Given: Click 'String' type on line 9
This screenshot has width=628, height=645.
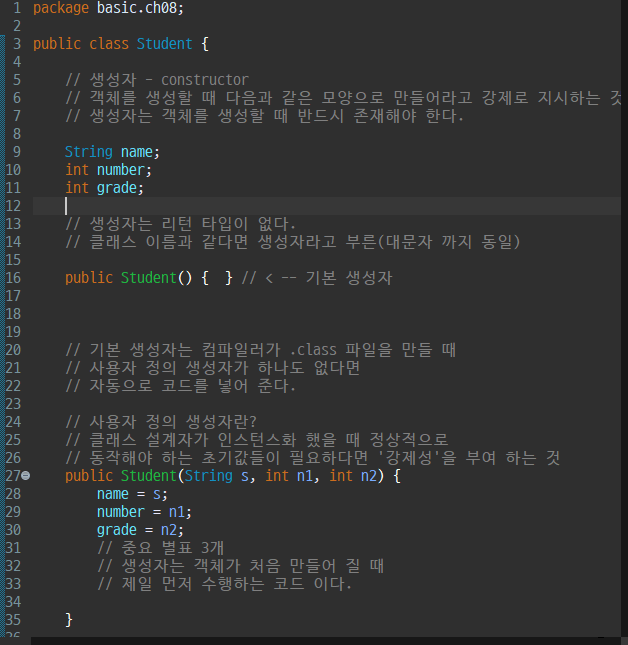Looking at the screenshot, I should coord(89,152).
